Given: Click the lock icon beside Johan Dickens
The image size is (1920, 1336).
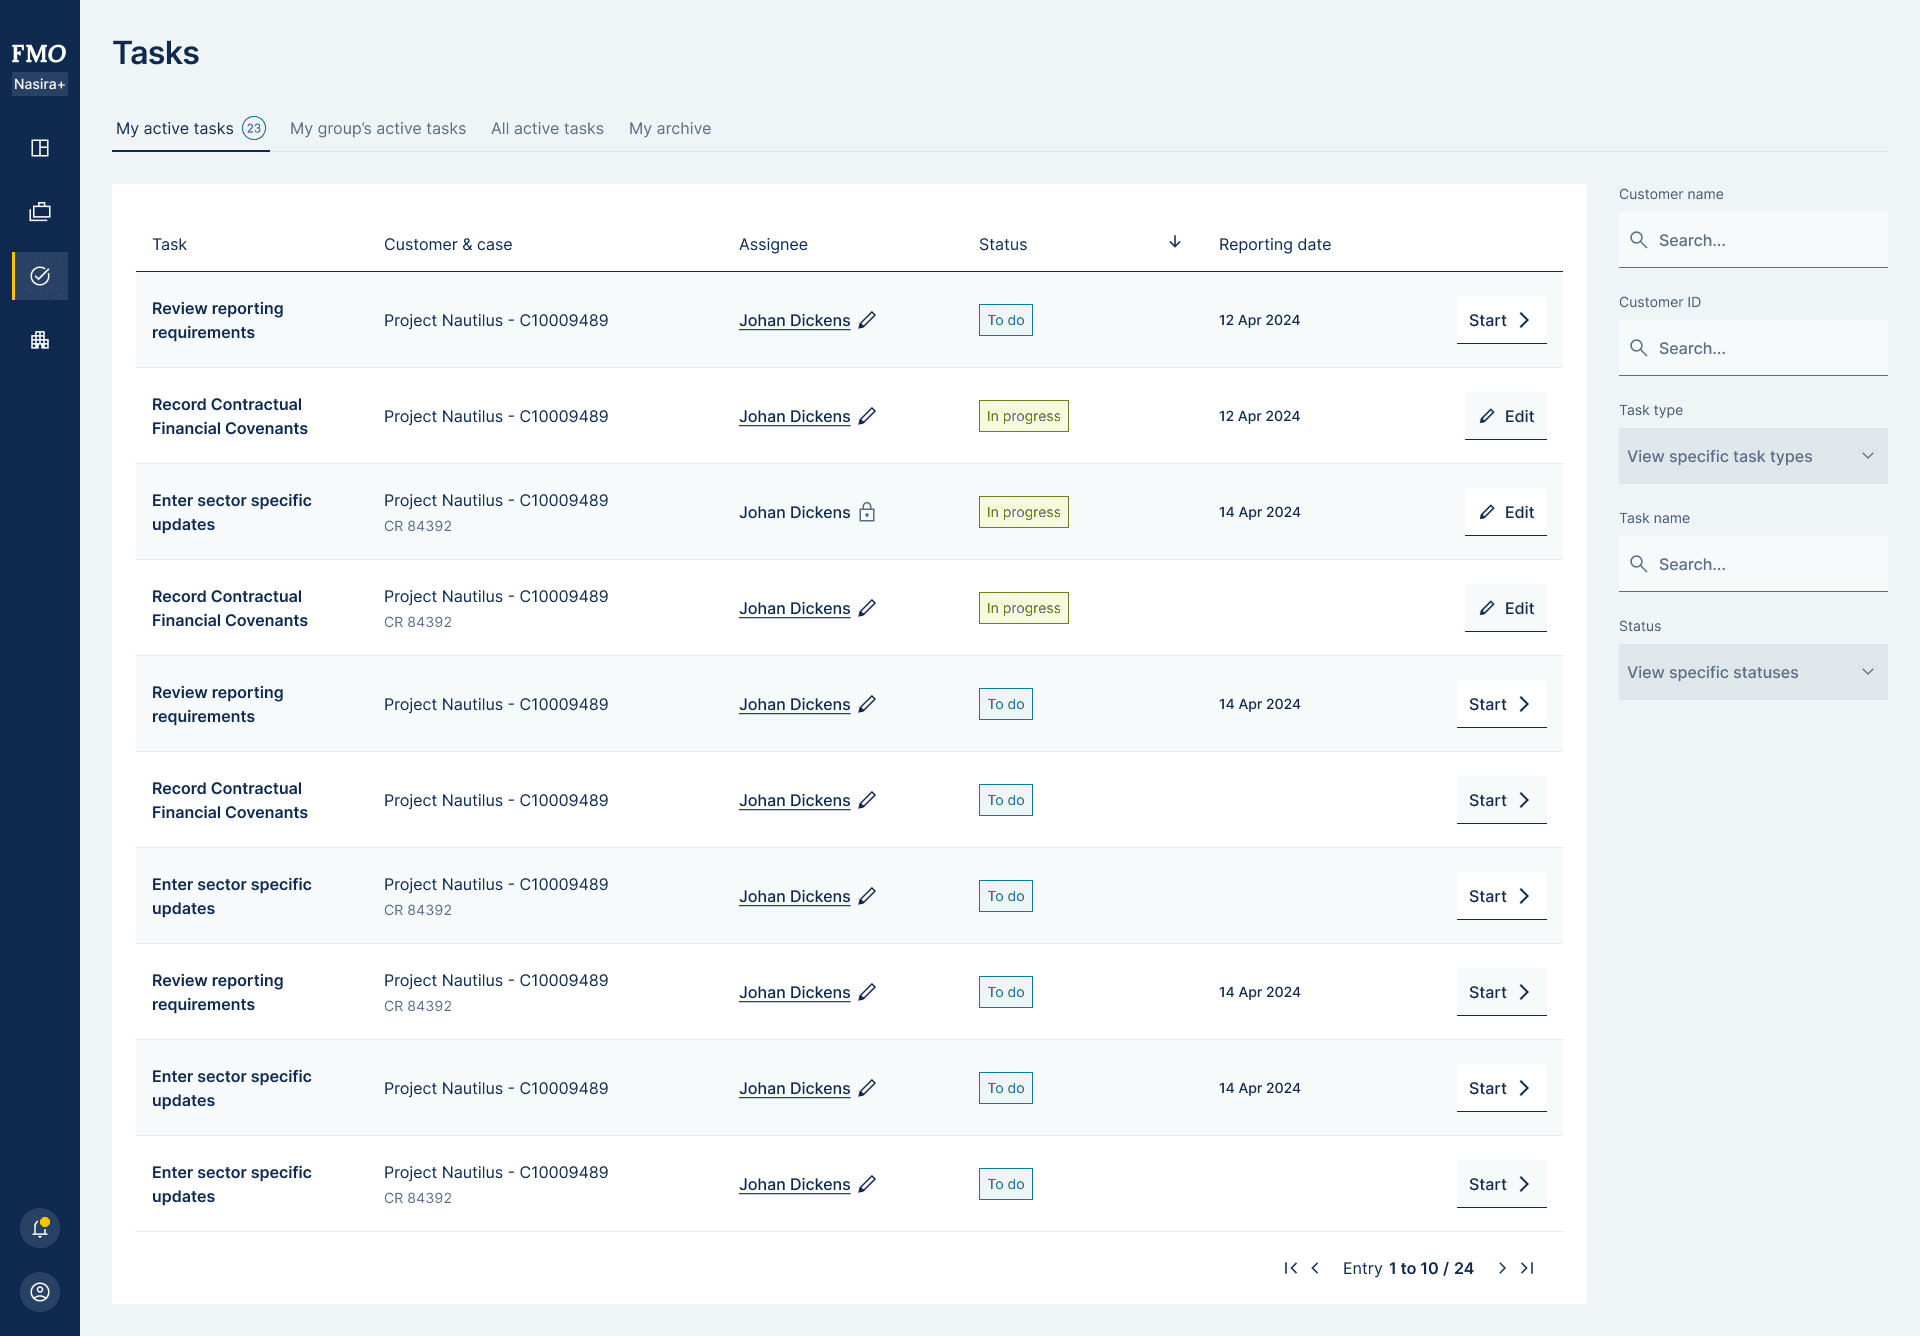Looking at the screenshot, I should click(x=866, y=512).
